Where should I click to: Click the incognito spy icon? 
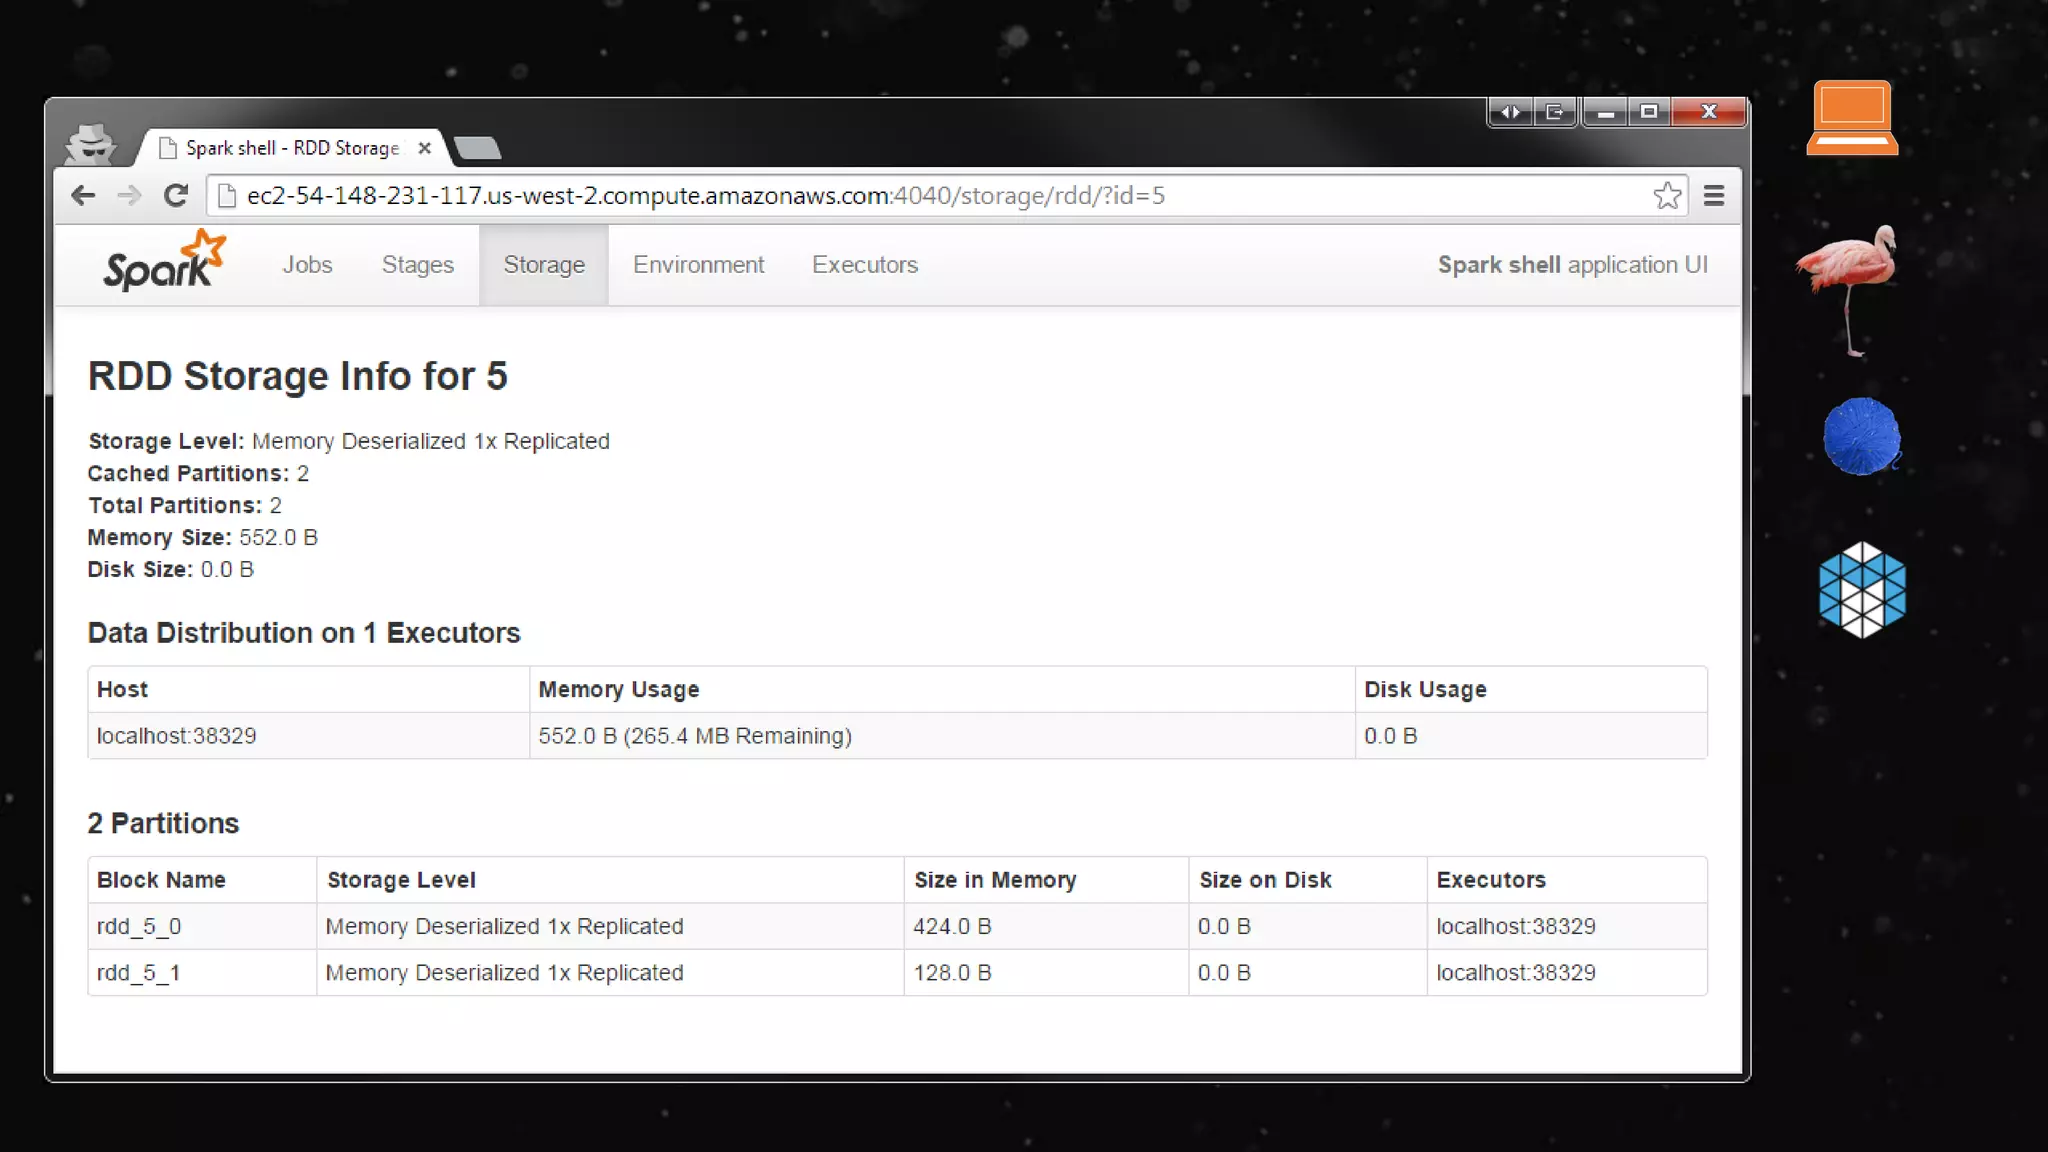pyautogui.click(x=90, y=145)
